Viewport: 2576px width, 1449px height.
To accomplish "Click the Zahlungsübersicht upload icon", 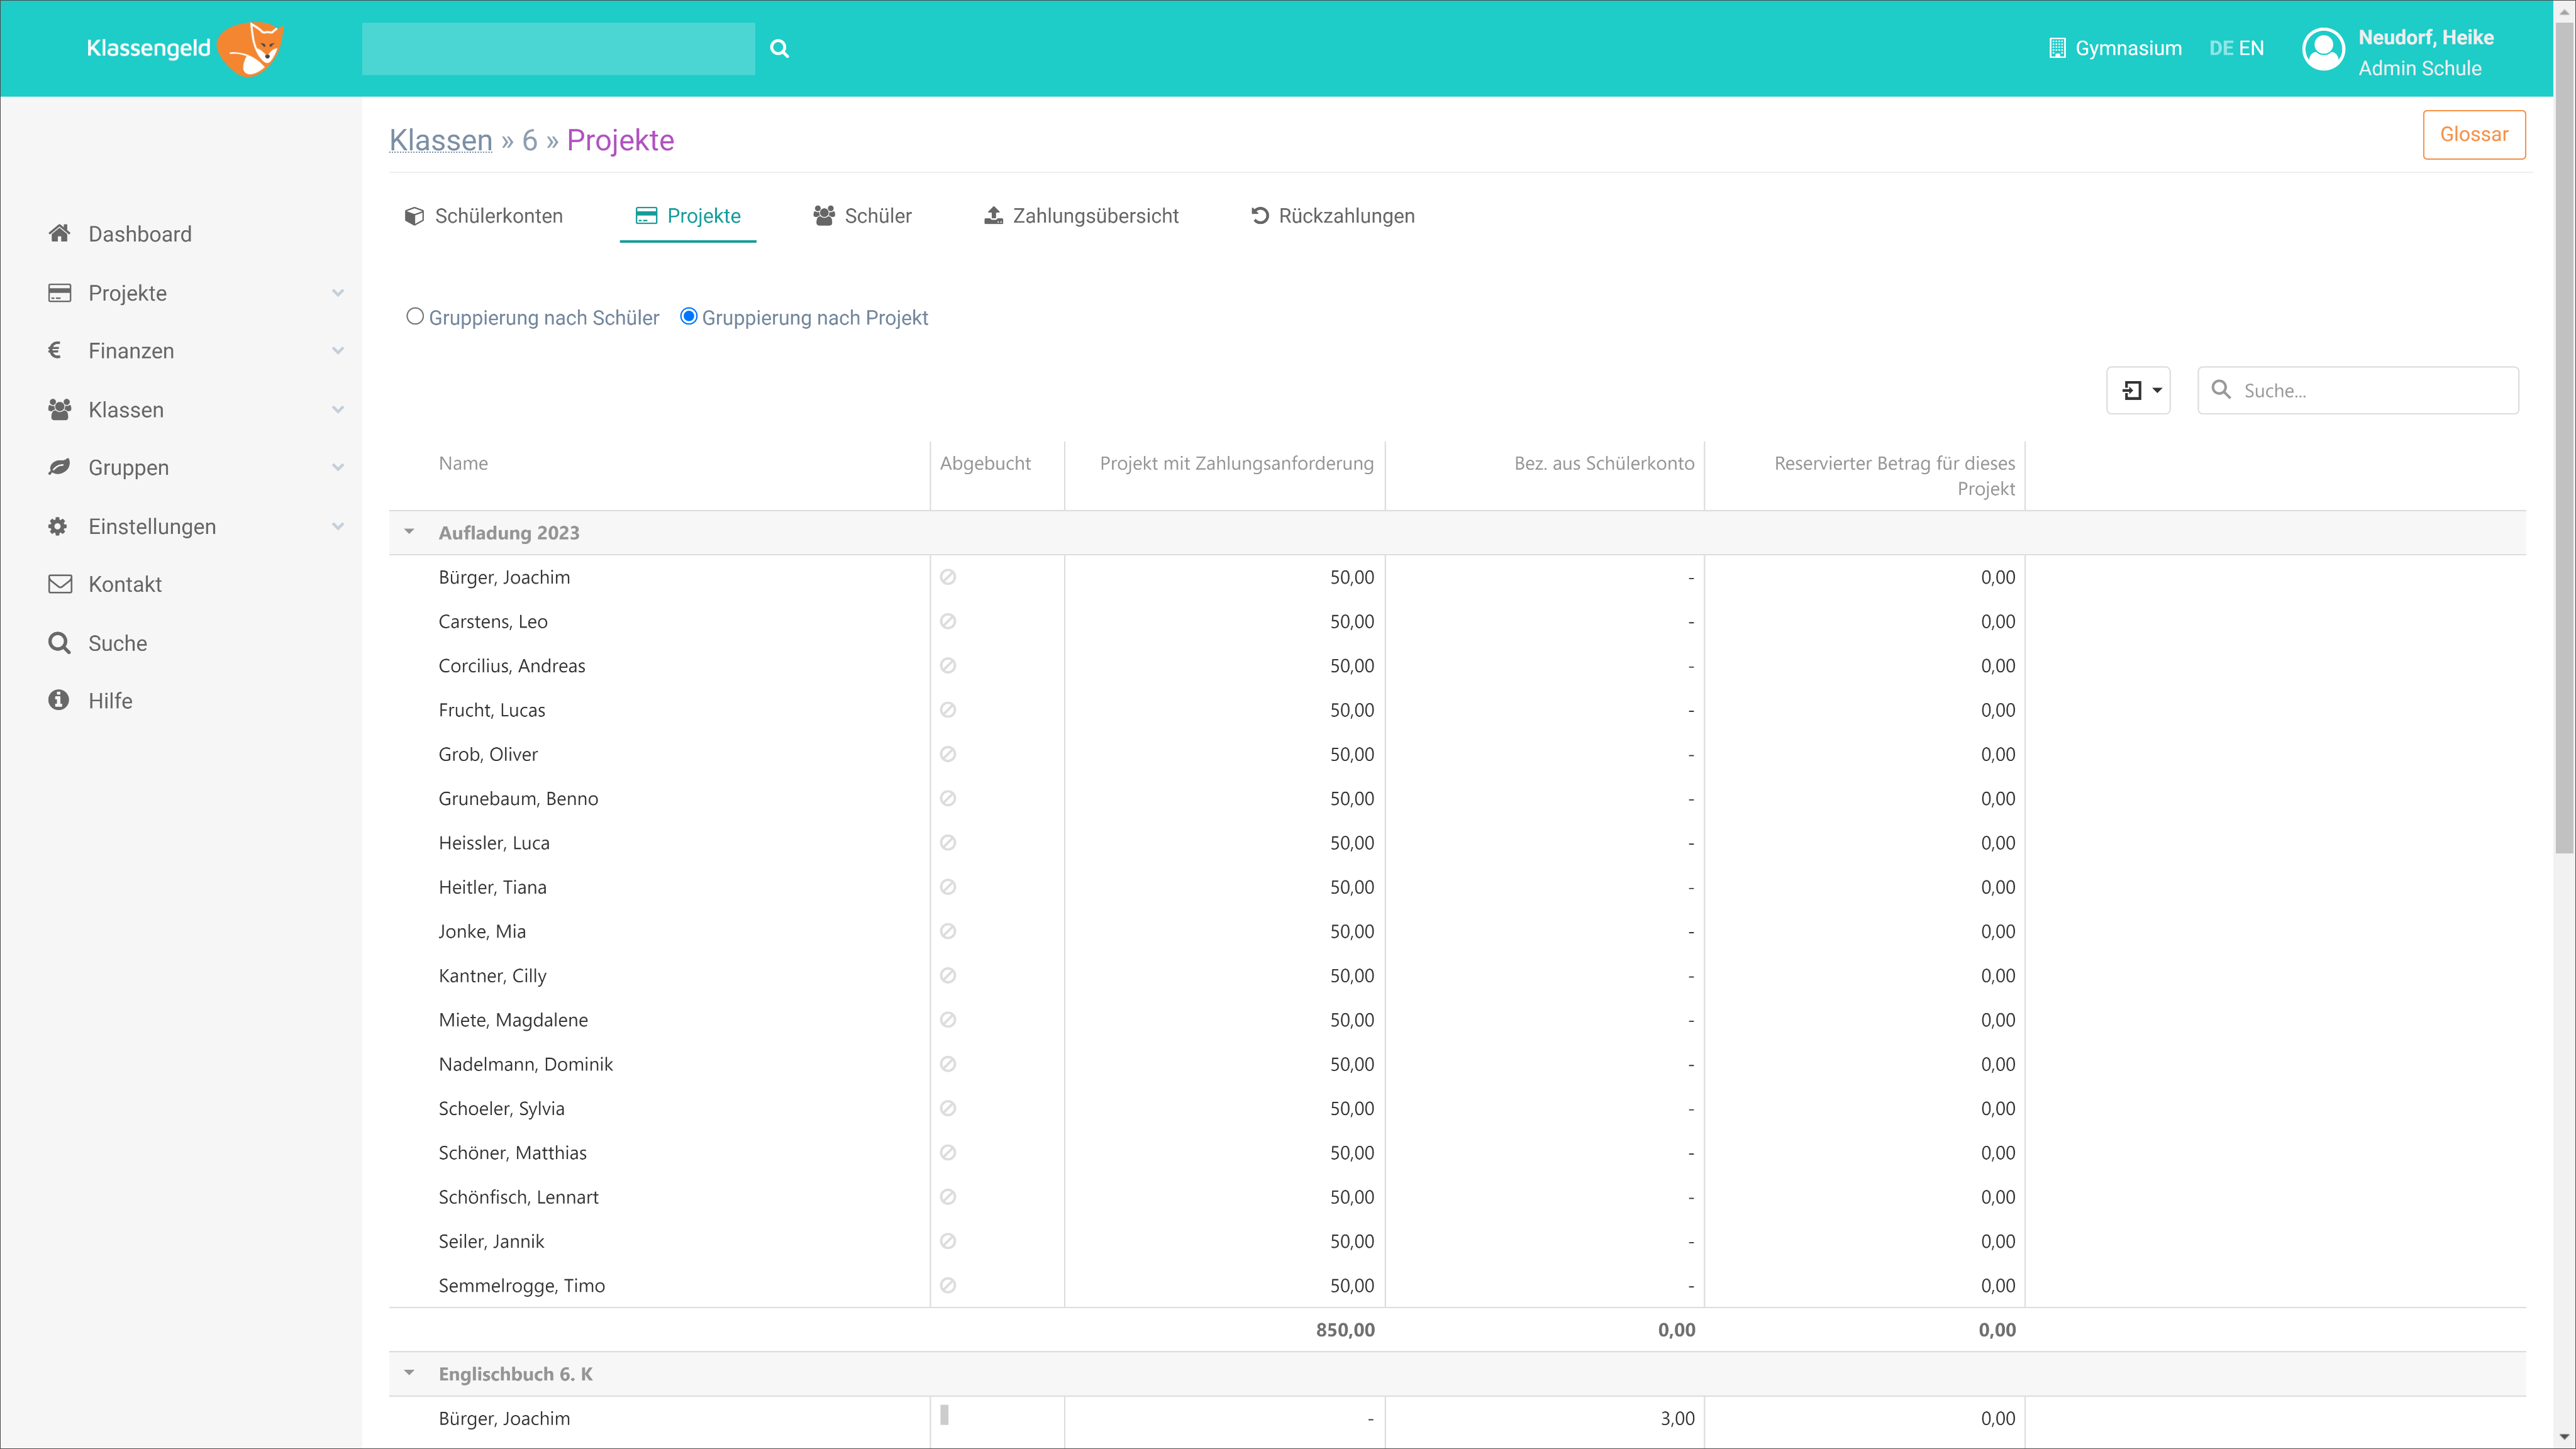I will coord(993,216).
